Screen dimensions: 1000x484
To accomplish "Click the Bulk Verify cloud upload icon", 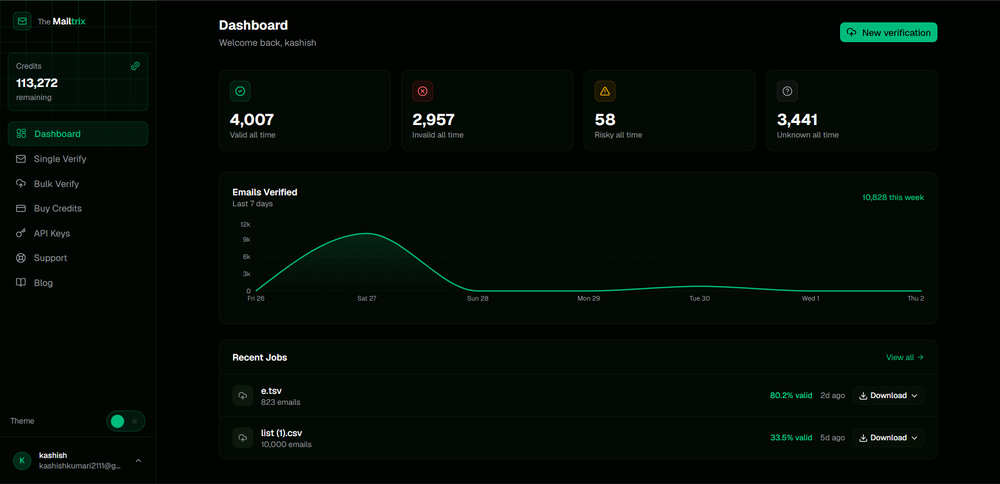I will 21,184.
